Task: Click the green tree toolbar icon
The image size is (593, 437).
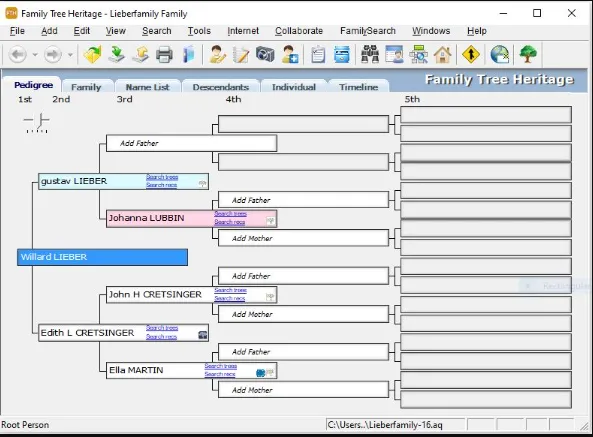Action: [528, 54]
